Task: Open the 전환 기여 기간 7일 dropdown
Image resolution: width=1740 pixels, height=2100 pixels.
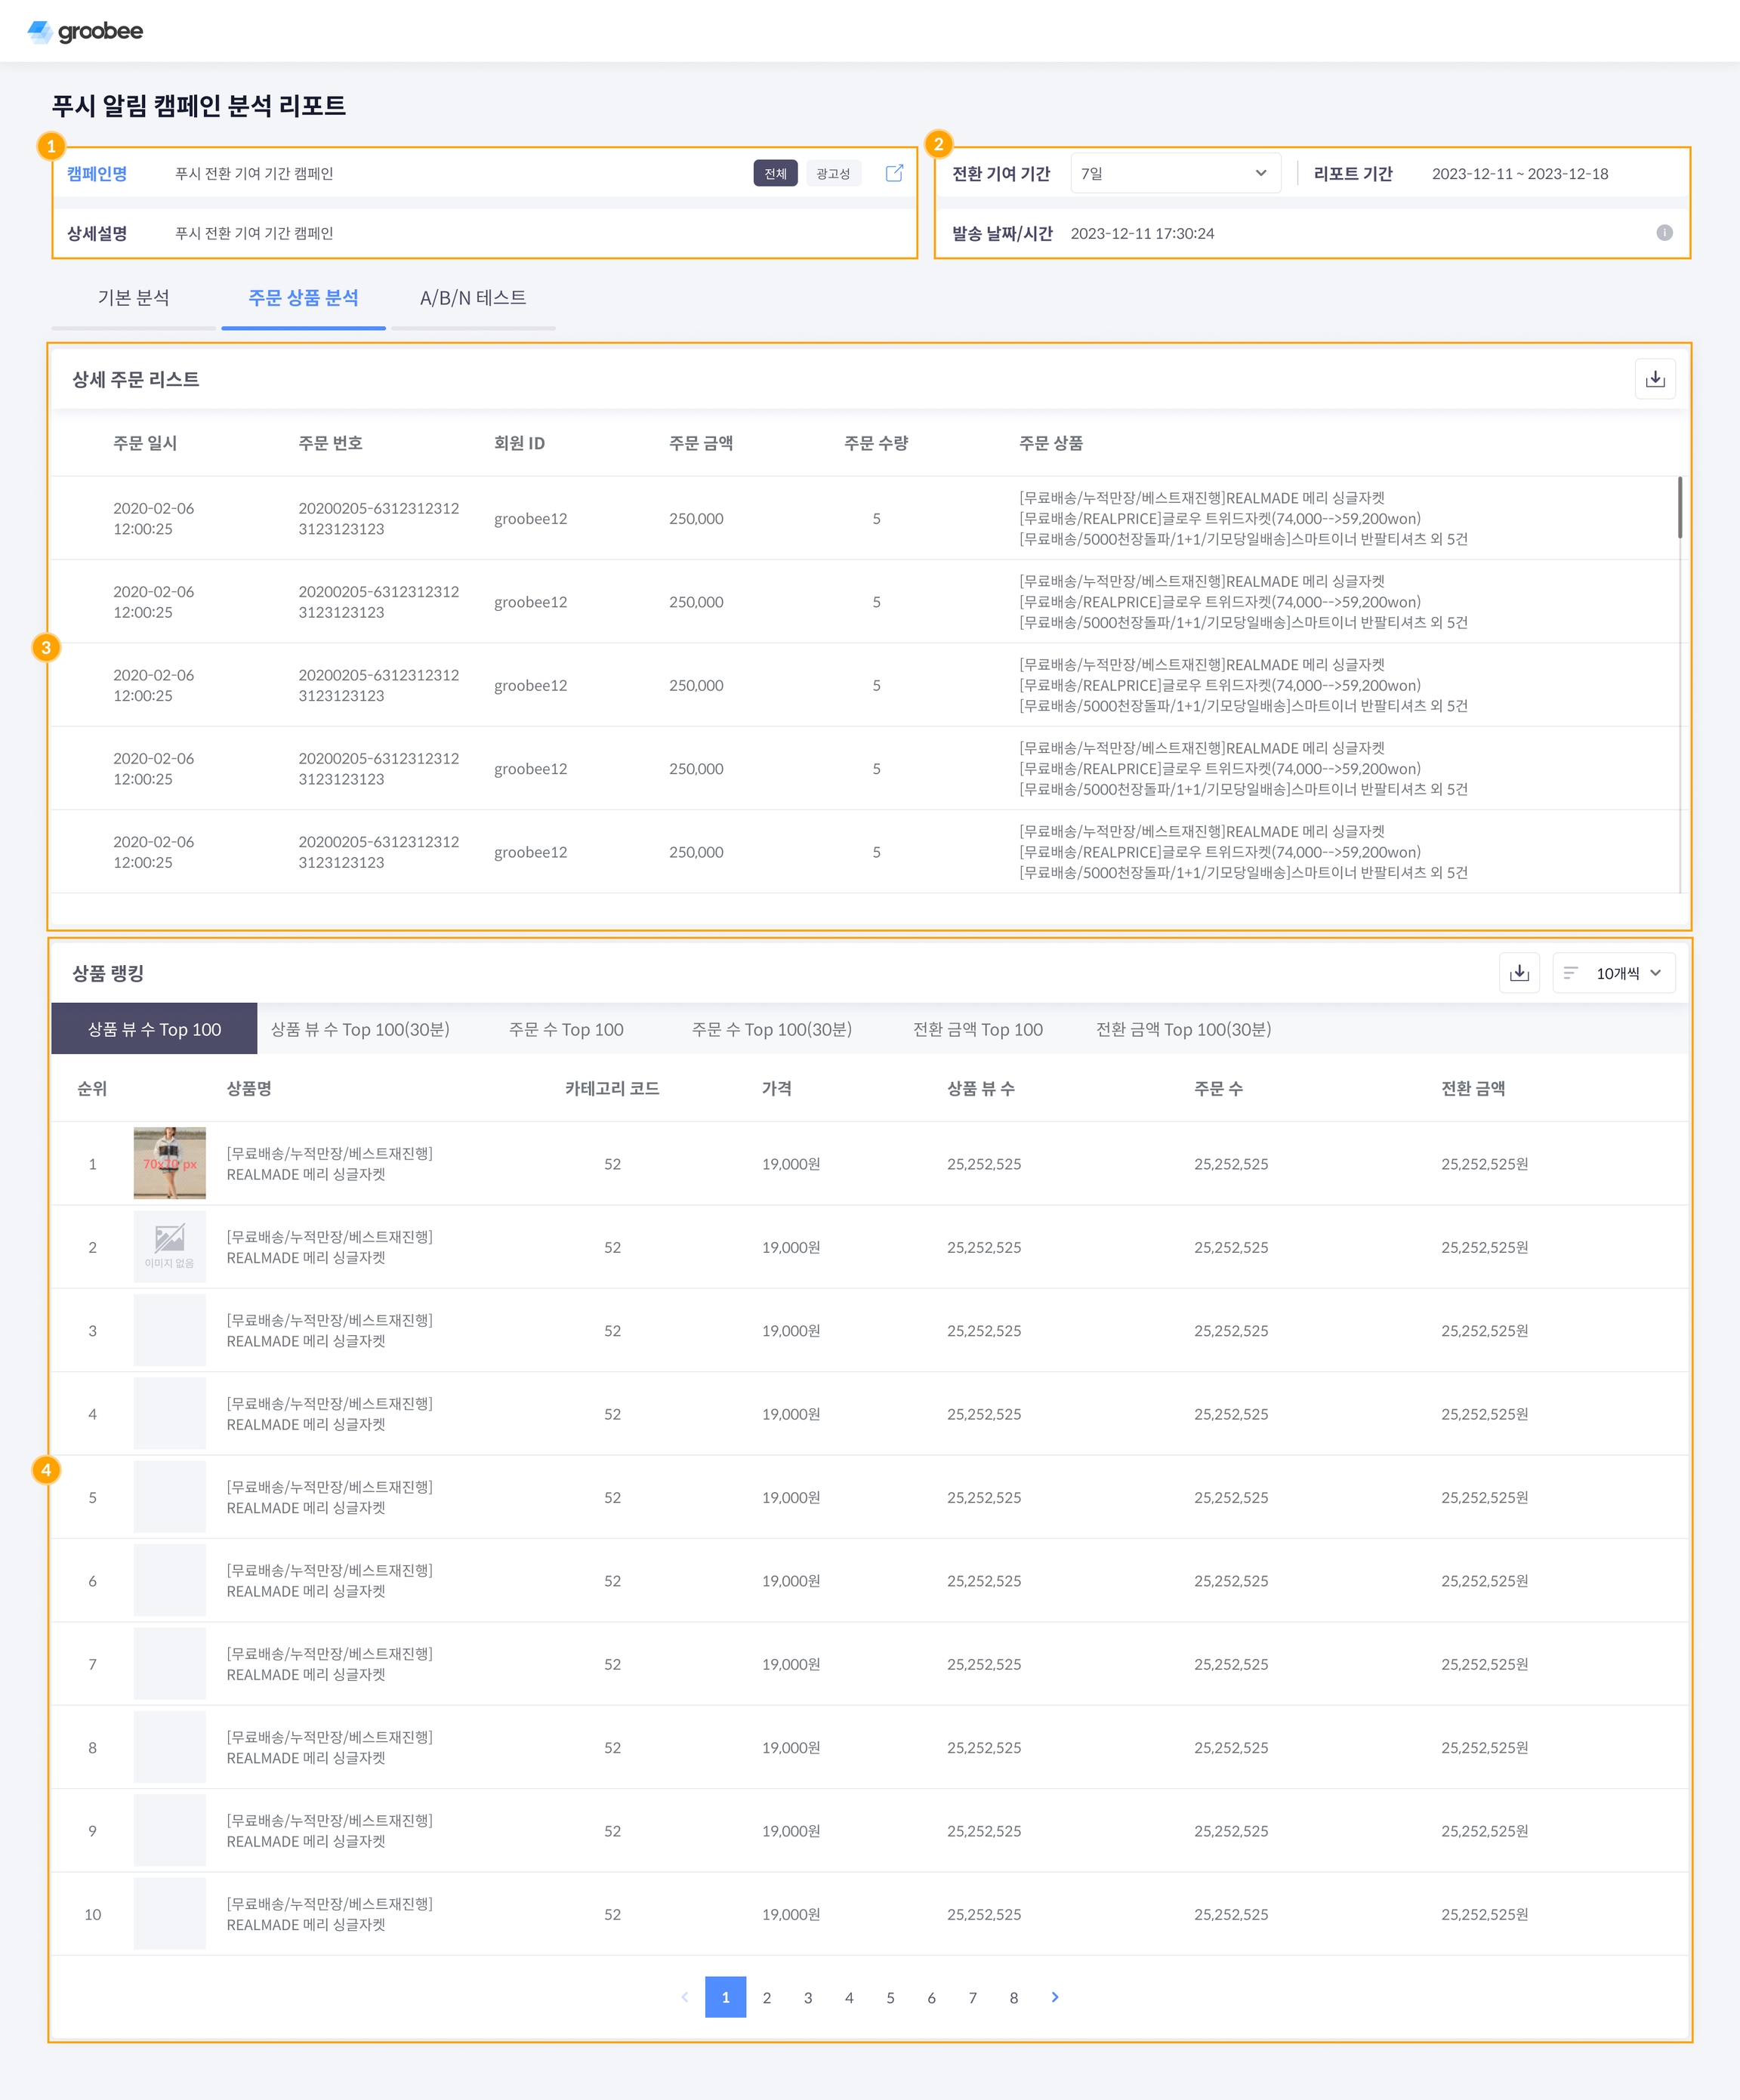Action: (x=1174, y=173)
